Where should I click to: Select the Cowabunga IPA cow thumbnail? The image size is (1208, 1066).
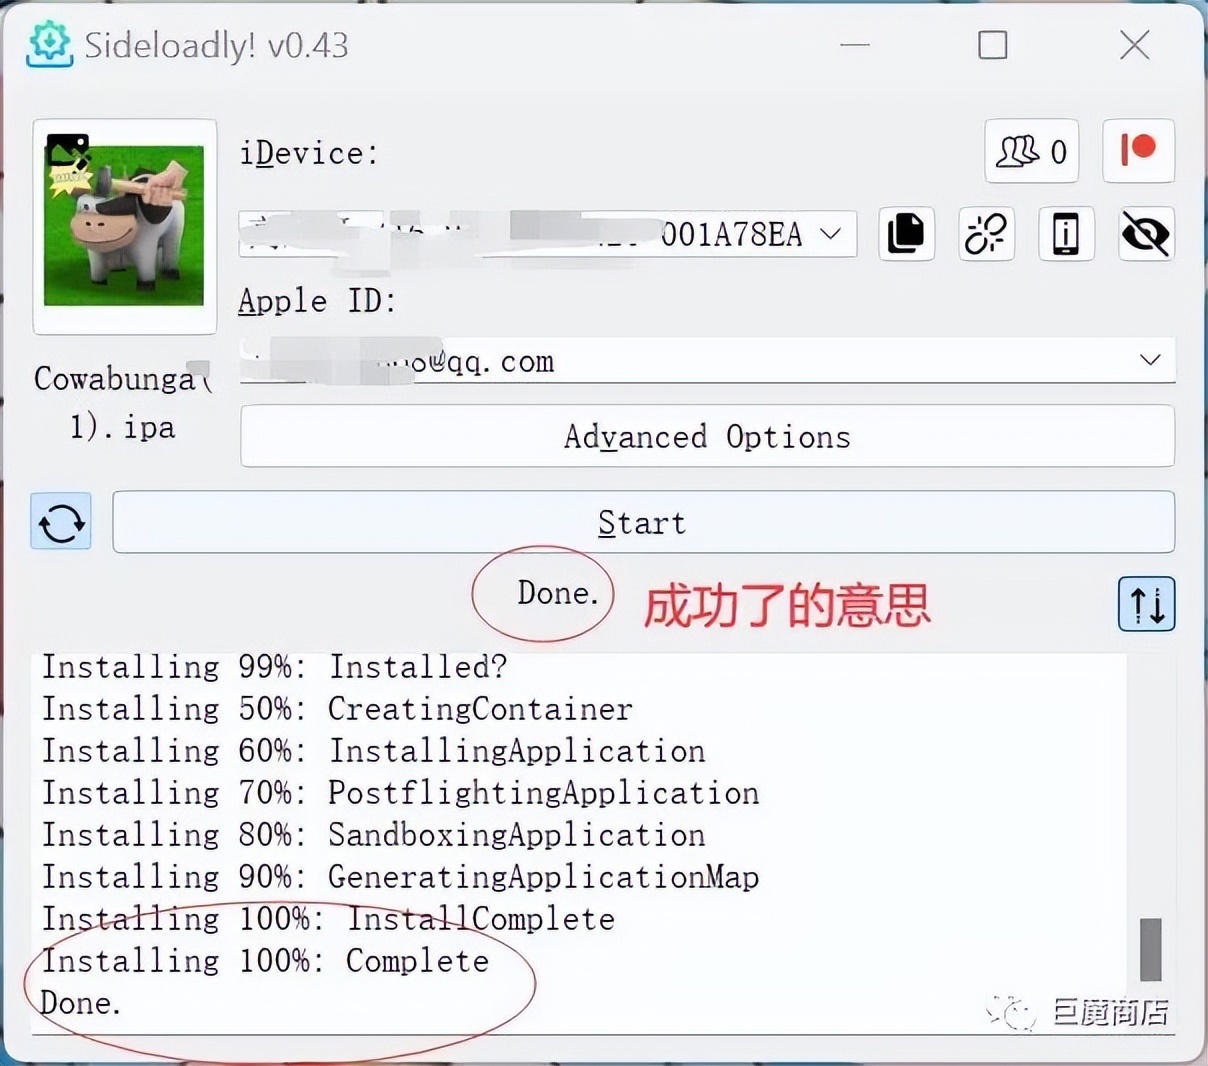pyautogui.click(x=124, y=226)
